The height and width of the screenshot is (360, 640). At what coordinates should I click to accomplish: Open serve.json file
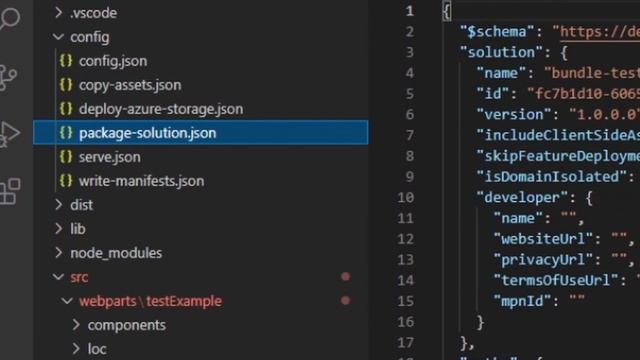click(110, 157)
